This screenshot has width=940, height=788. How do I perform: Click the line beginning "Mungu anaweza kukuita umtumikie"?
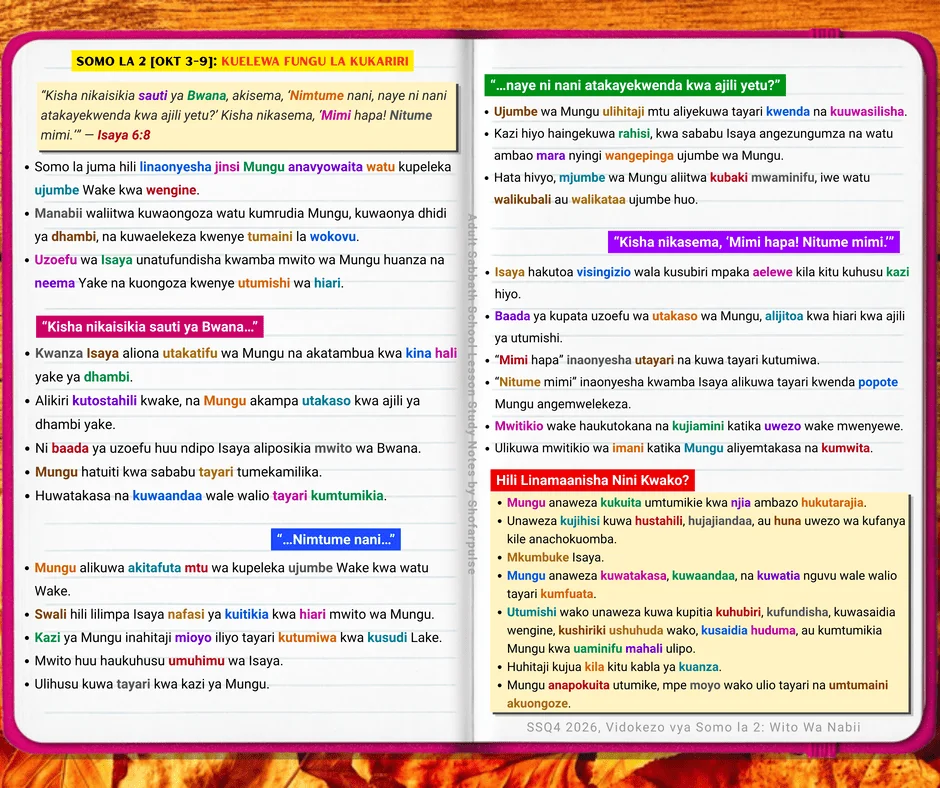(x=686, y=503)
